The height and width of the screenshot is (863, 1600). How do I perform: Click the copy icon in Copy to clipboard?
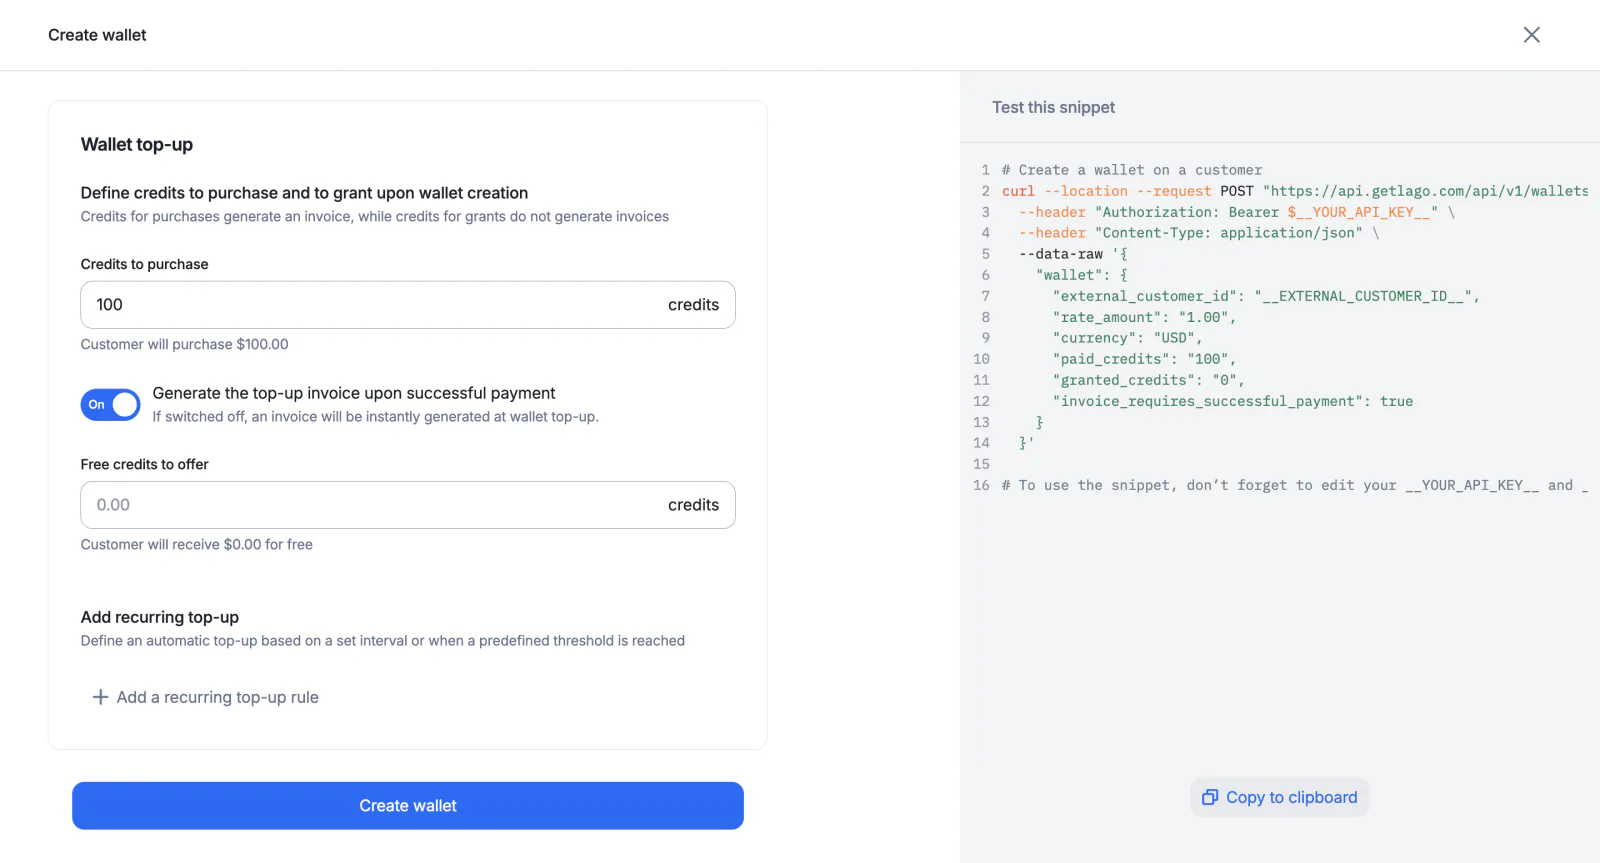tap(1210, 797)
